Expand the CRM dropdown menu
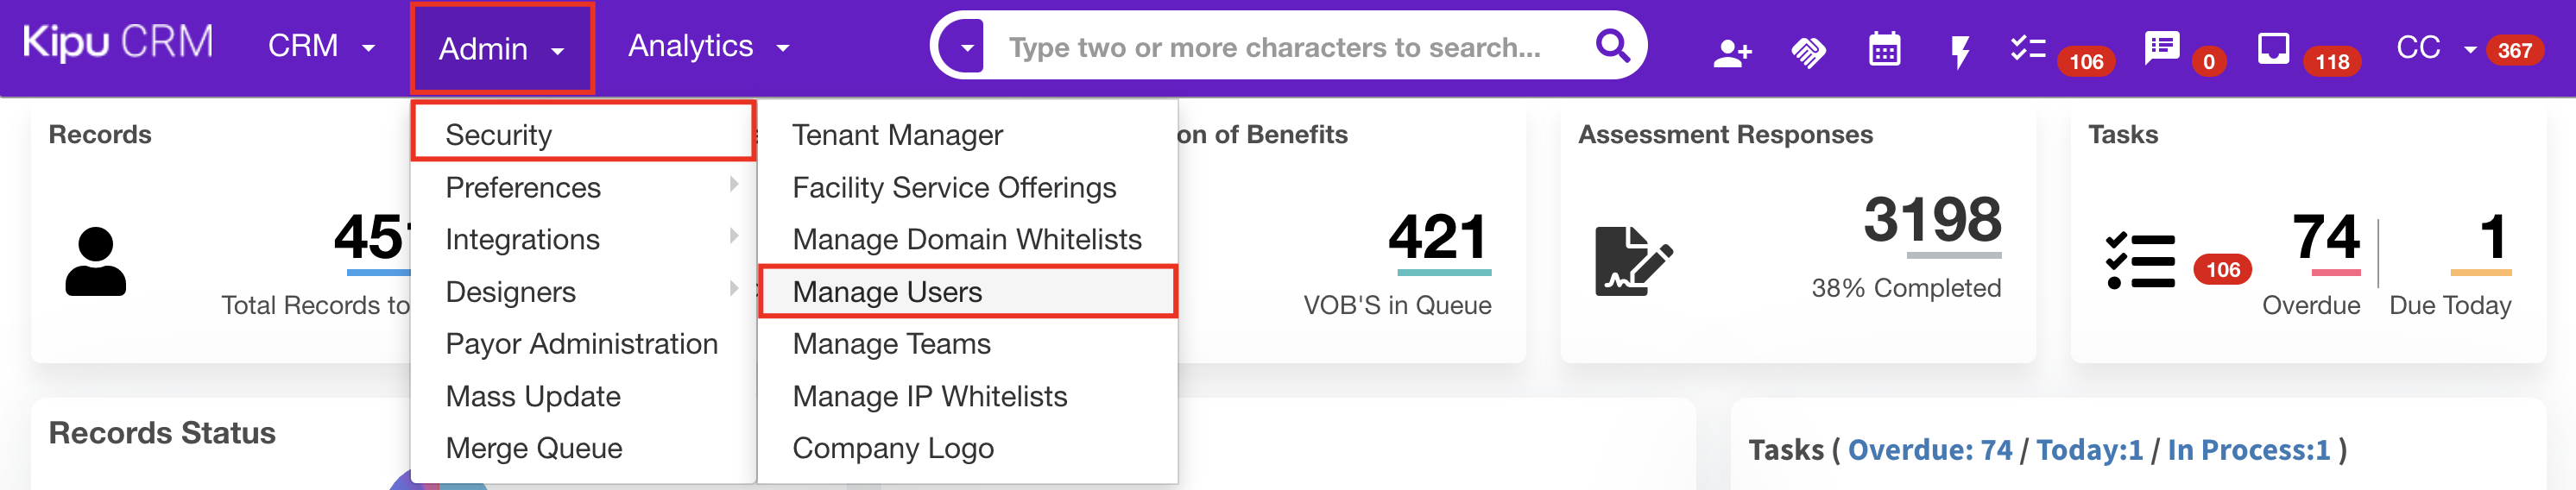The height and width of the screenshot is (490, 2576). pyautogui.click(x=320, y=47)
